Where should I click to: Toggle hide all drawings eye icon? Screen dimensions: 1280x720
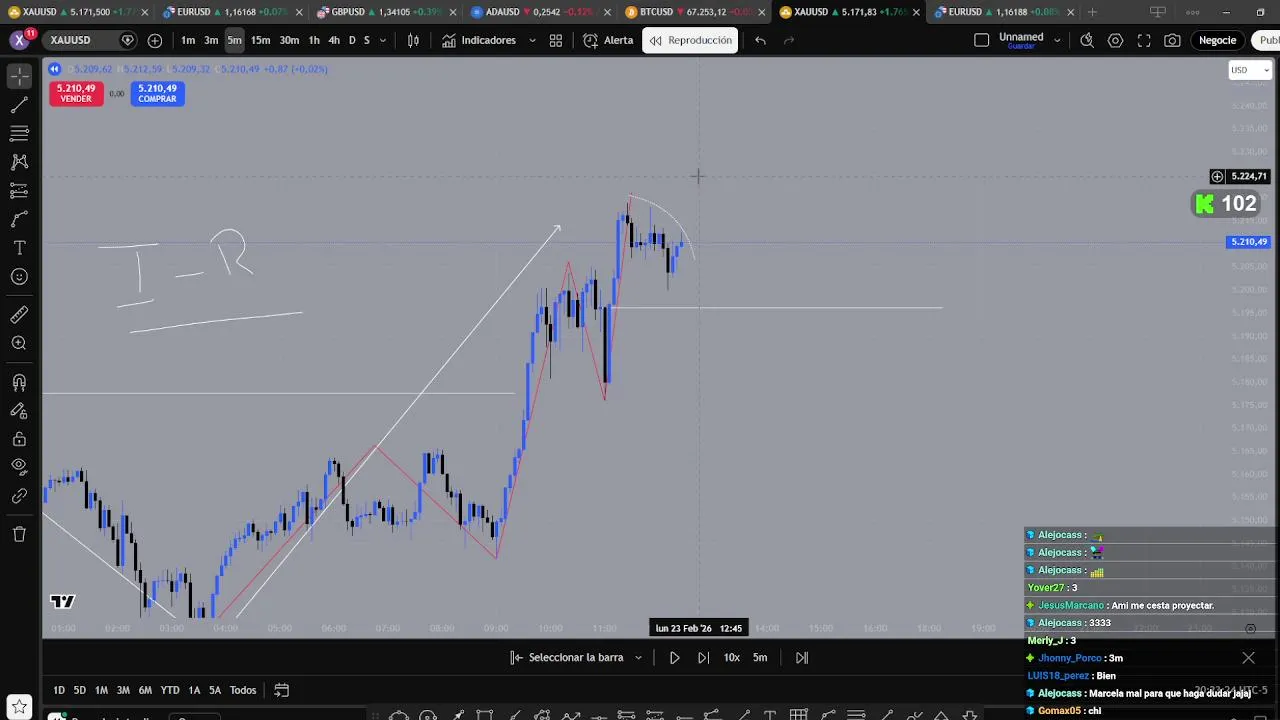(x=19, y=466)
